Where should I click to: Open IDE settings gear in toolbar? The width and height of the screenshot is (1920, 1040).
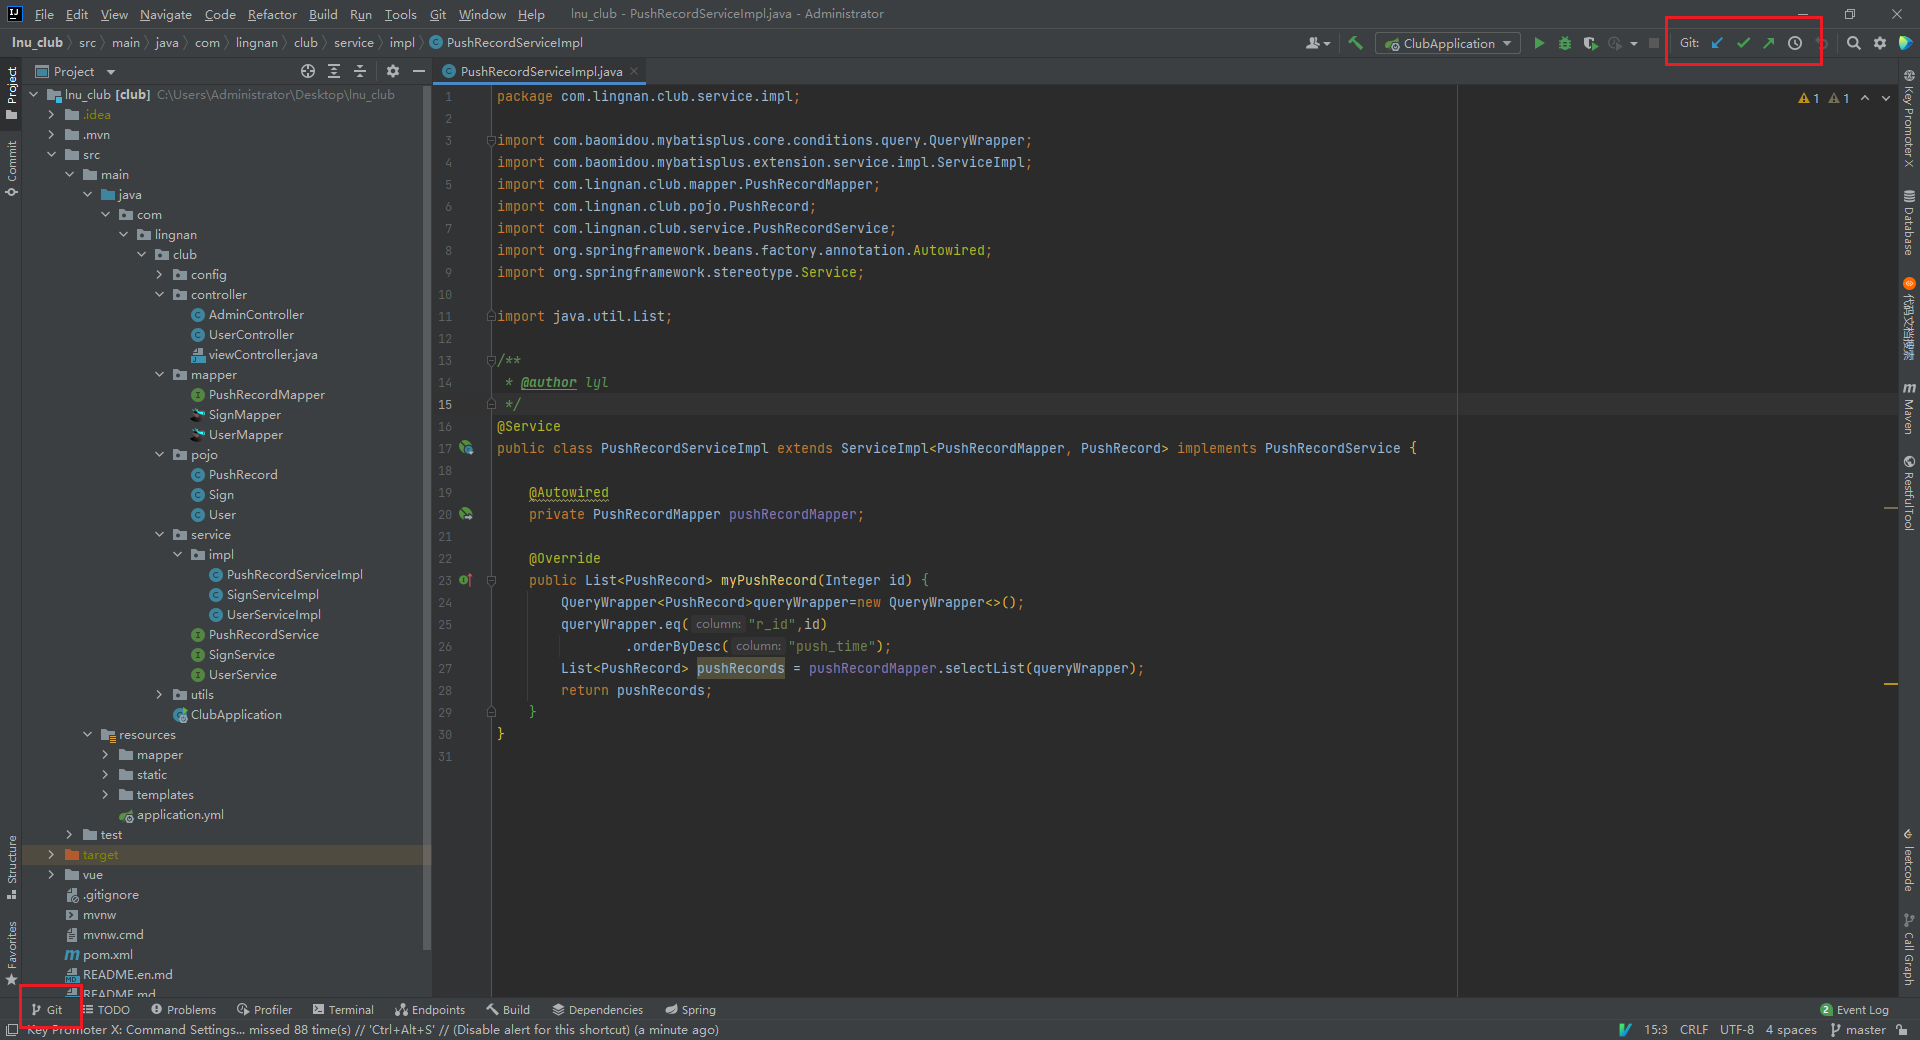pos(1880,43)
